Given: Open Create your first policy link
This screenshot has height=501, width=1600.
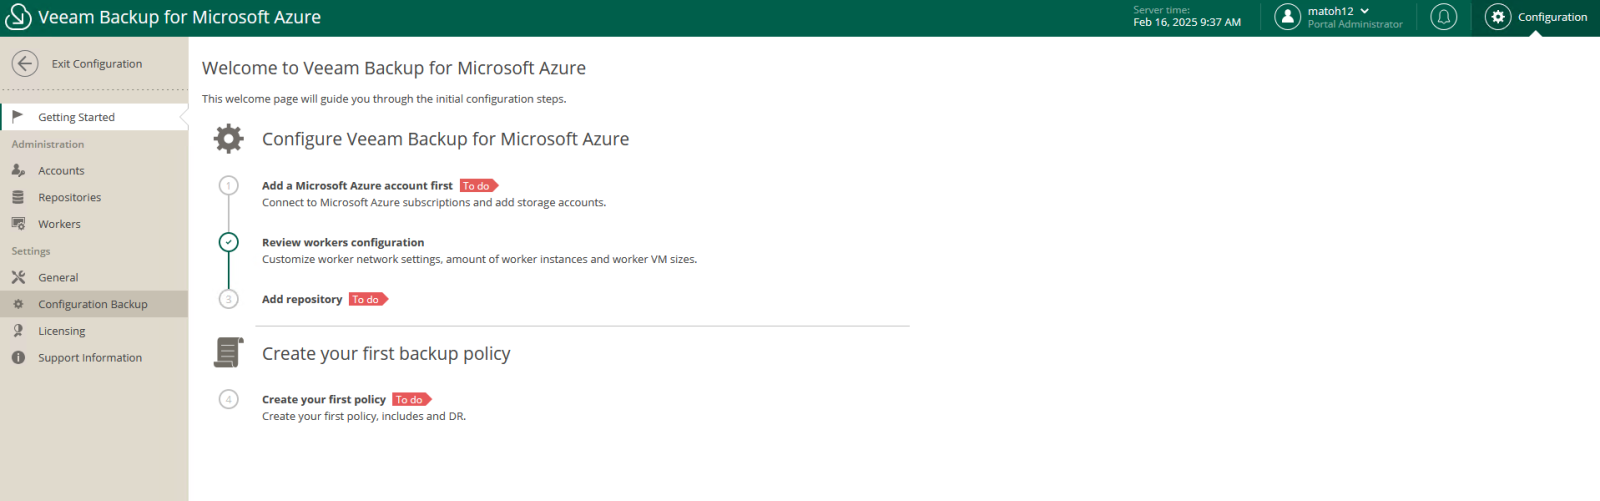Looking at the screenshot, I should (324, 399).
